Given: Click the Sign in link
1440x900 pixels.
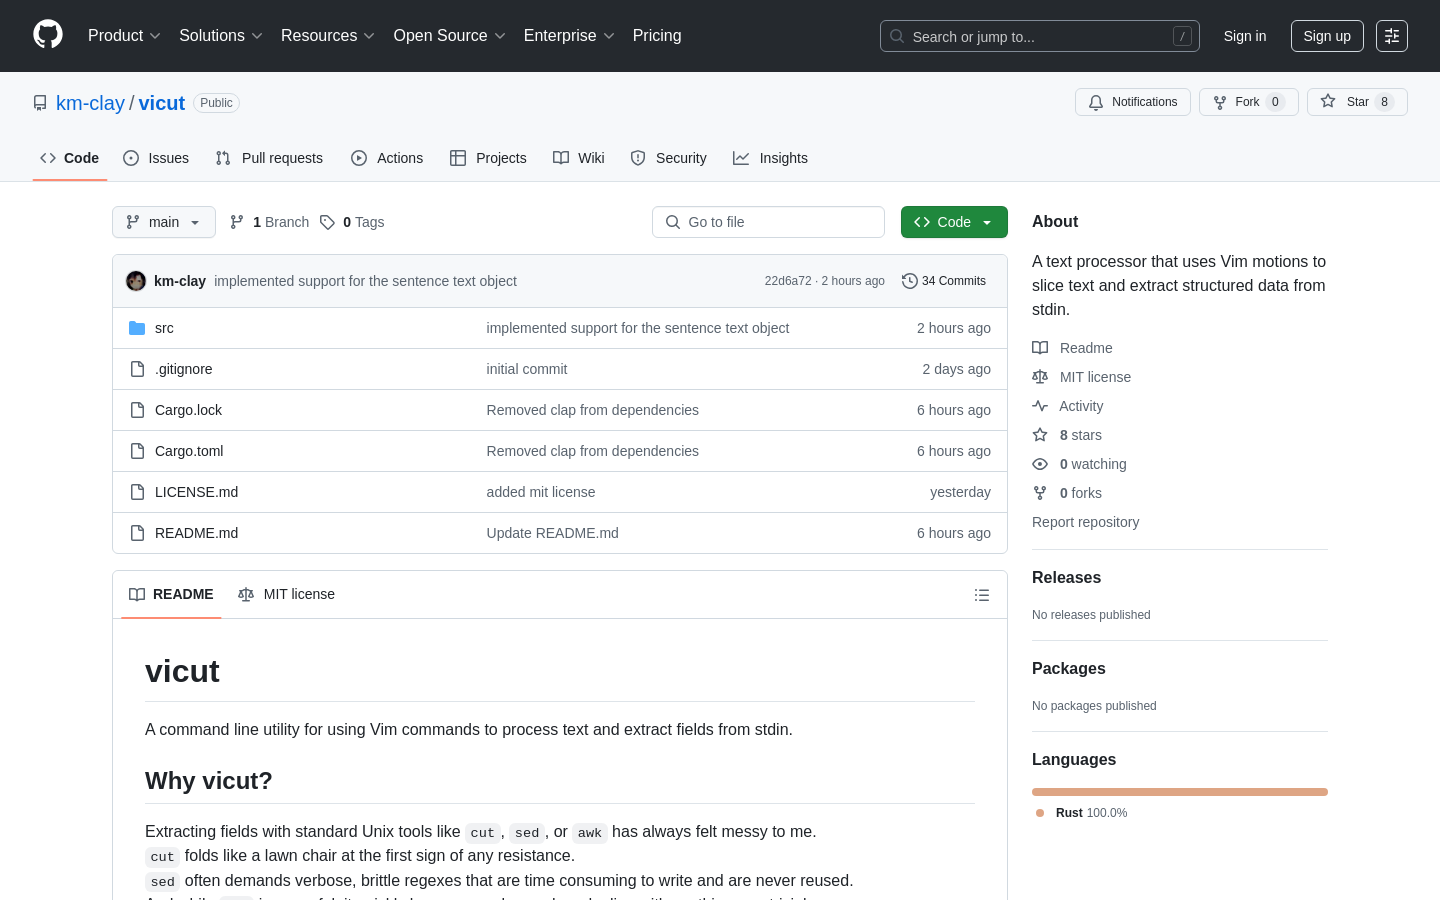Looking at the screenshot, I should pyautogui.click(x=1245, y=36).
